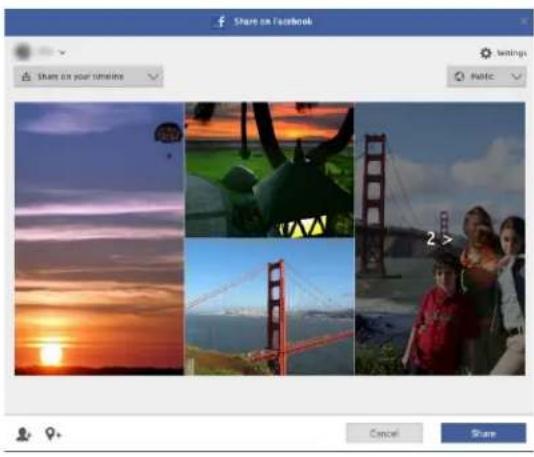Click the tag people icon
This screenshot has width=534, height=457.
[x=23, y=434]
